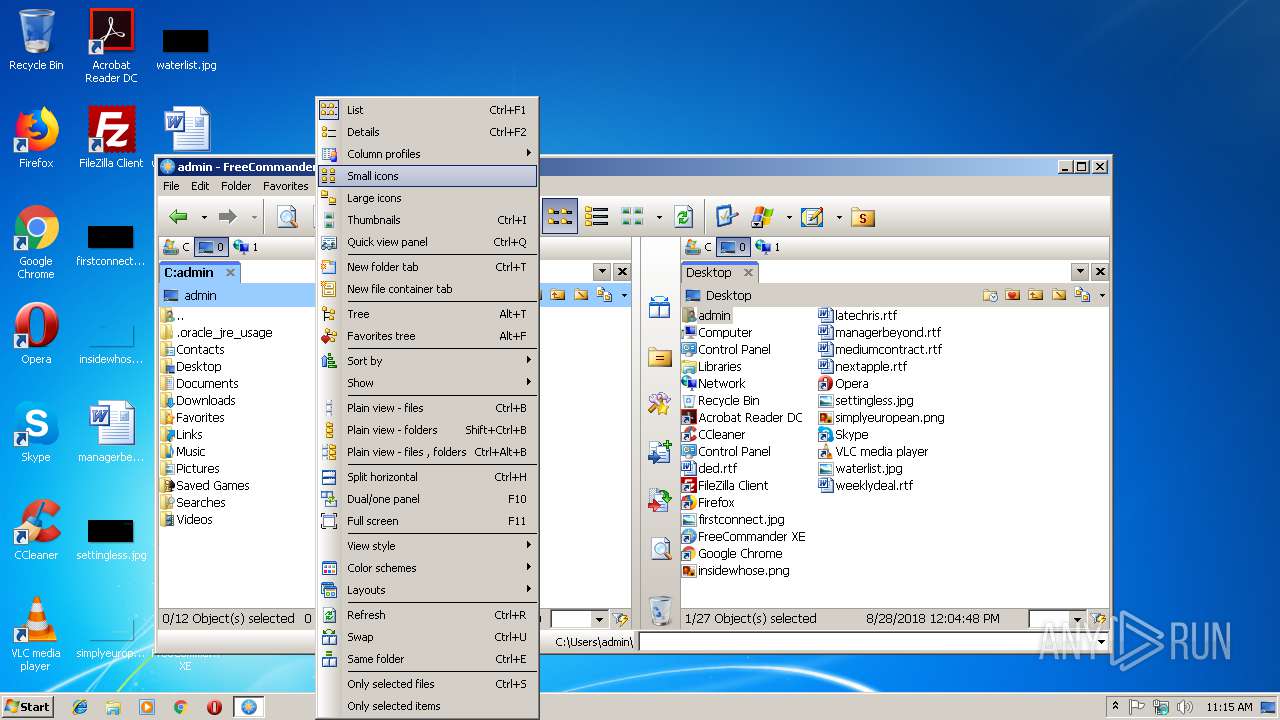Click the Windows Start button
This screenshot has width=1280, height=720.
(x=27, y=706)
